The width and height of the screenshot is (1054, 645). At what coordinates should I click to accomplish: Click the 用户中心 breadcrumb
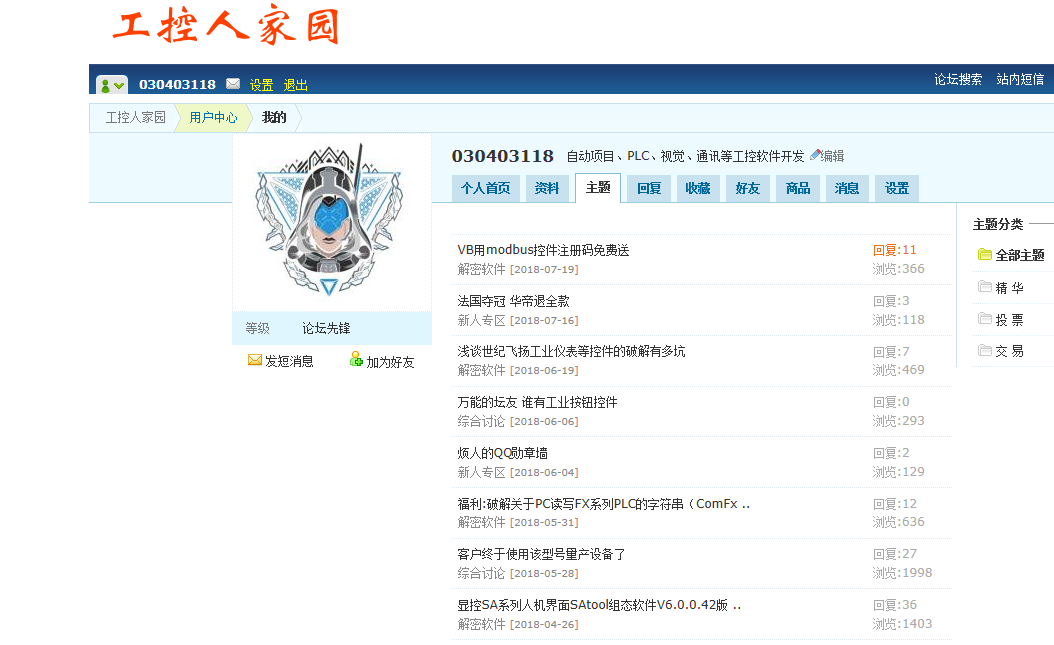click(x=213, y=117)
